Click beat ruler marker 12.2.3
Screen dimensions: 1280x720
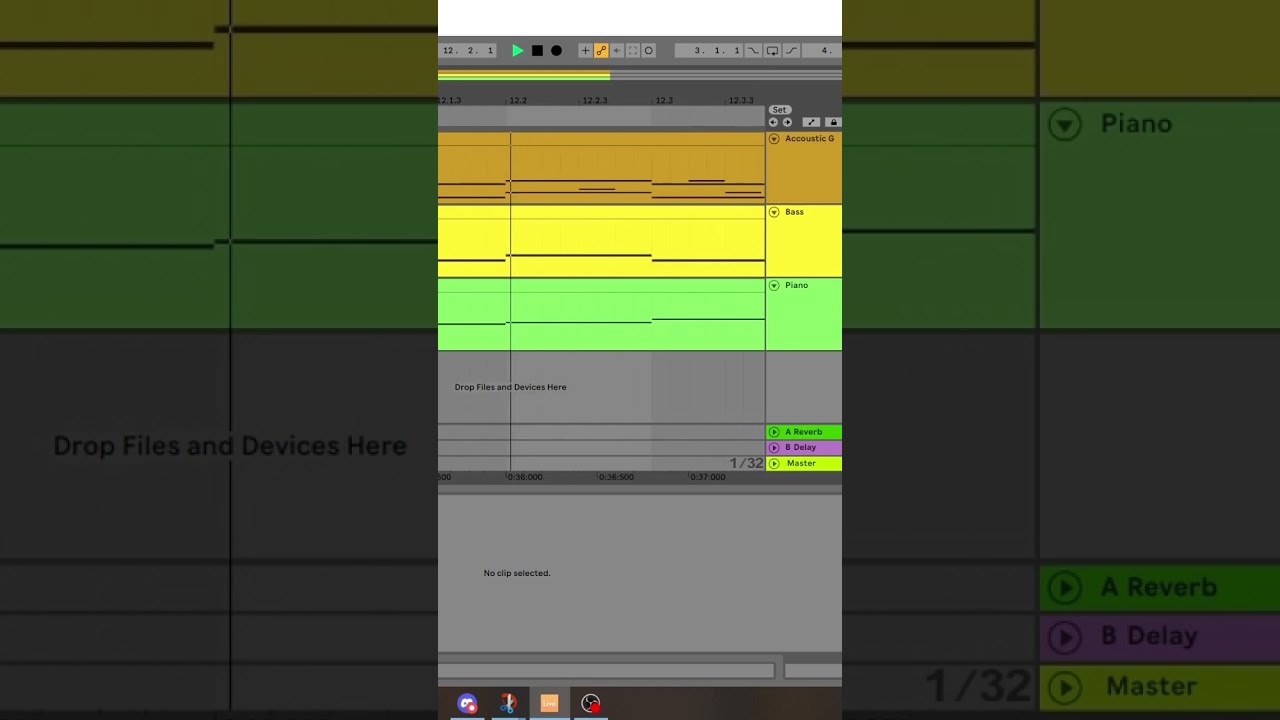pos(595,101)
